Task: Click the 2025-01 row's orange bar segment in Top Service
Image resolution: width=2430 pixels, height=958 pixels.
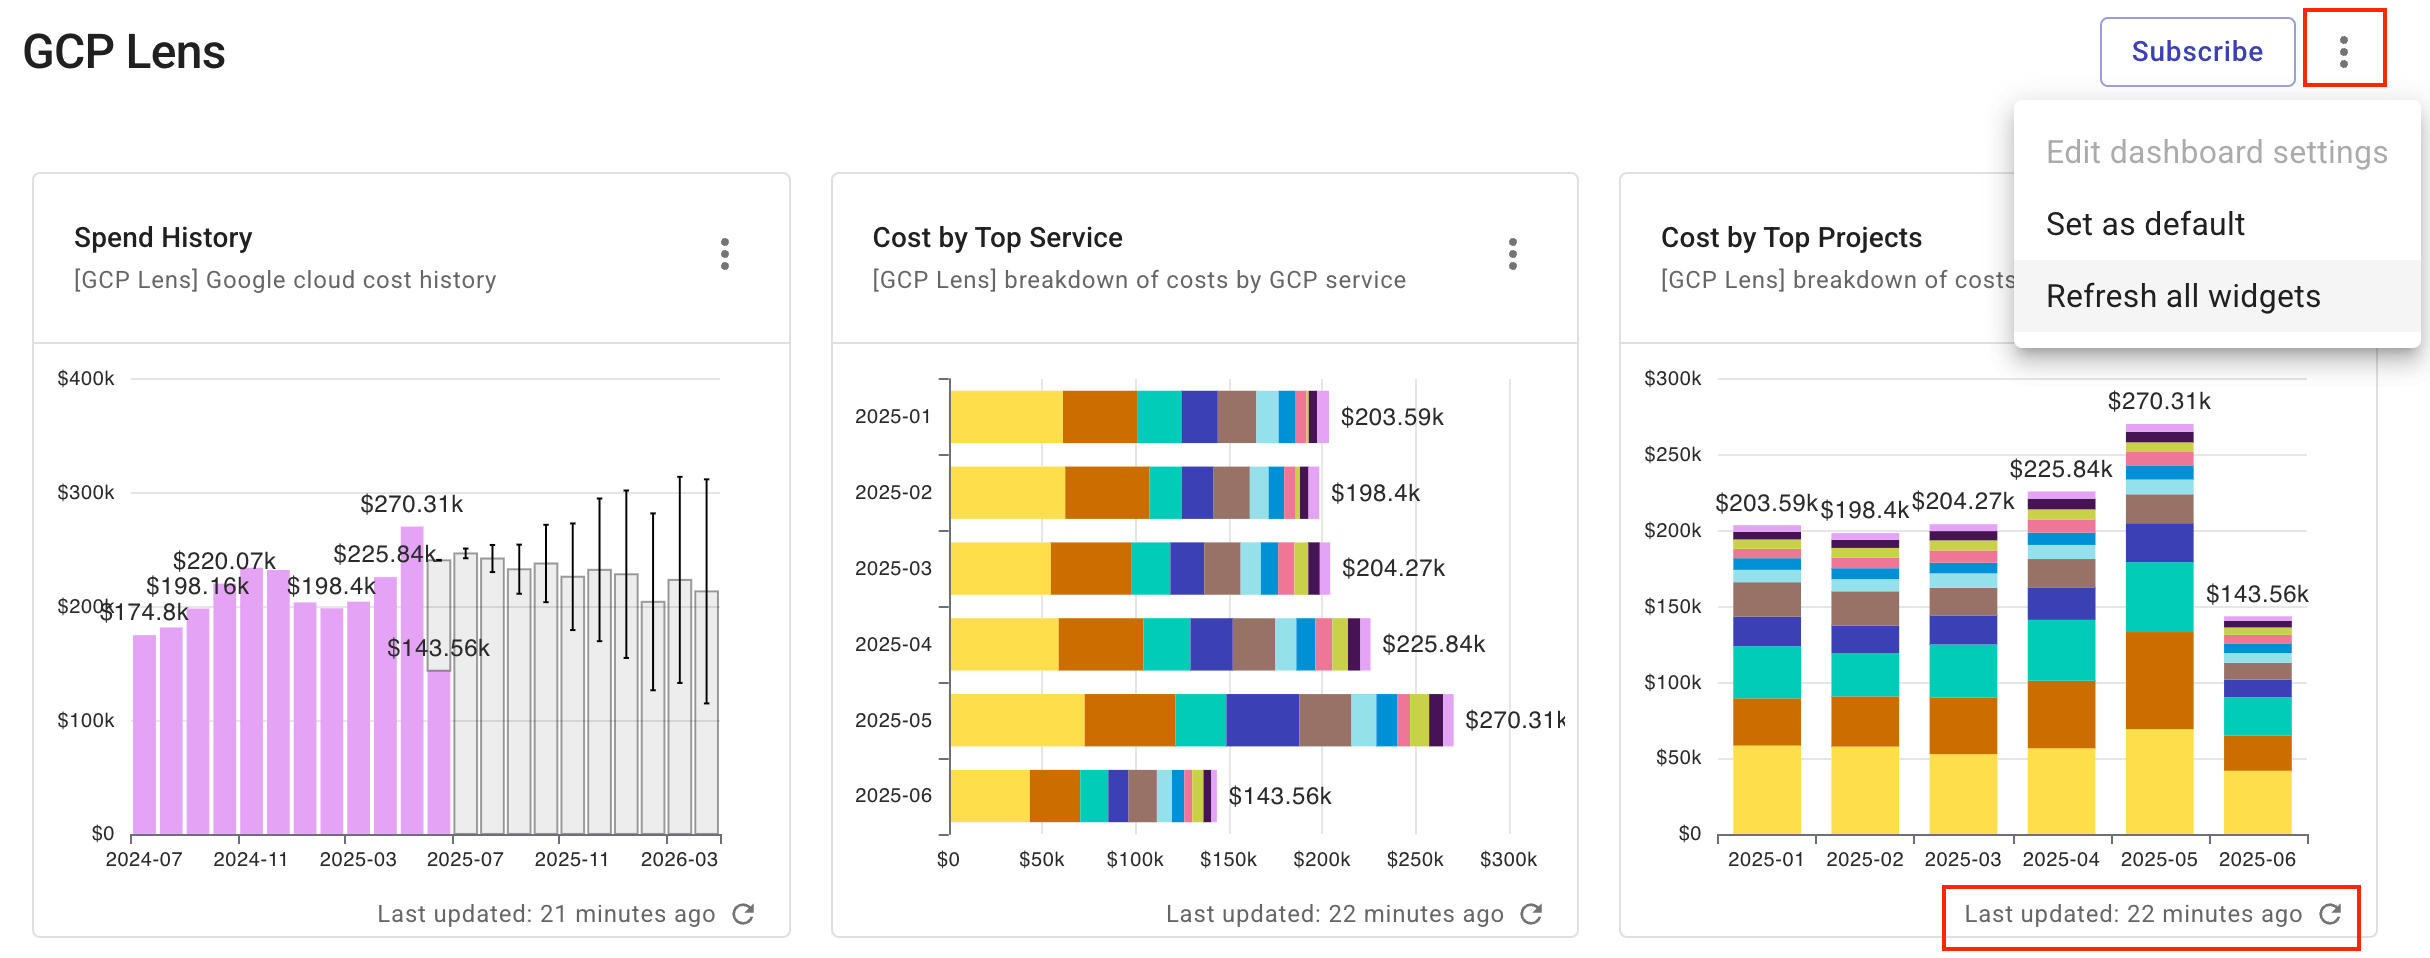Action: [1100, 417]
